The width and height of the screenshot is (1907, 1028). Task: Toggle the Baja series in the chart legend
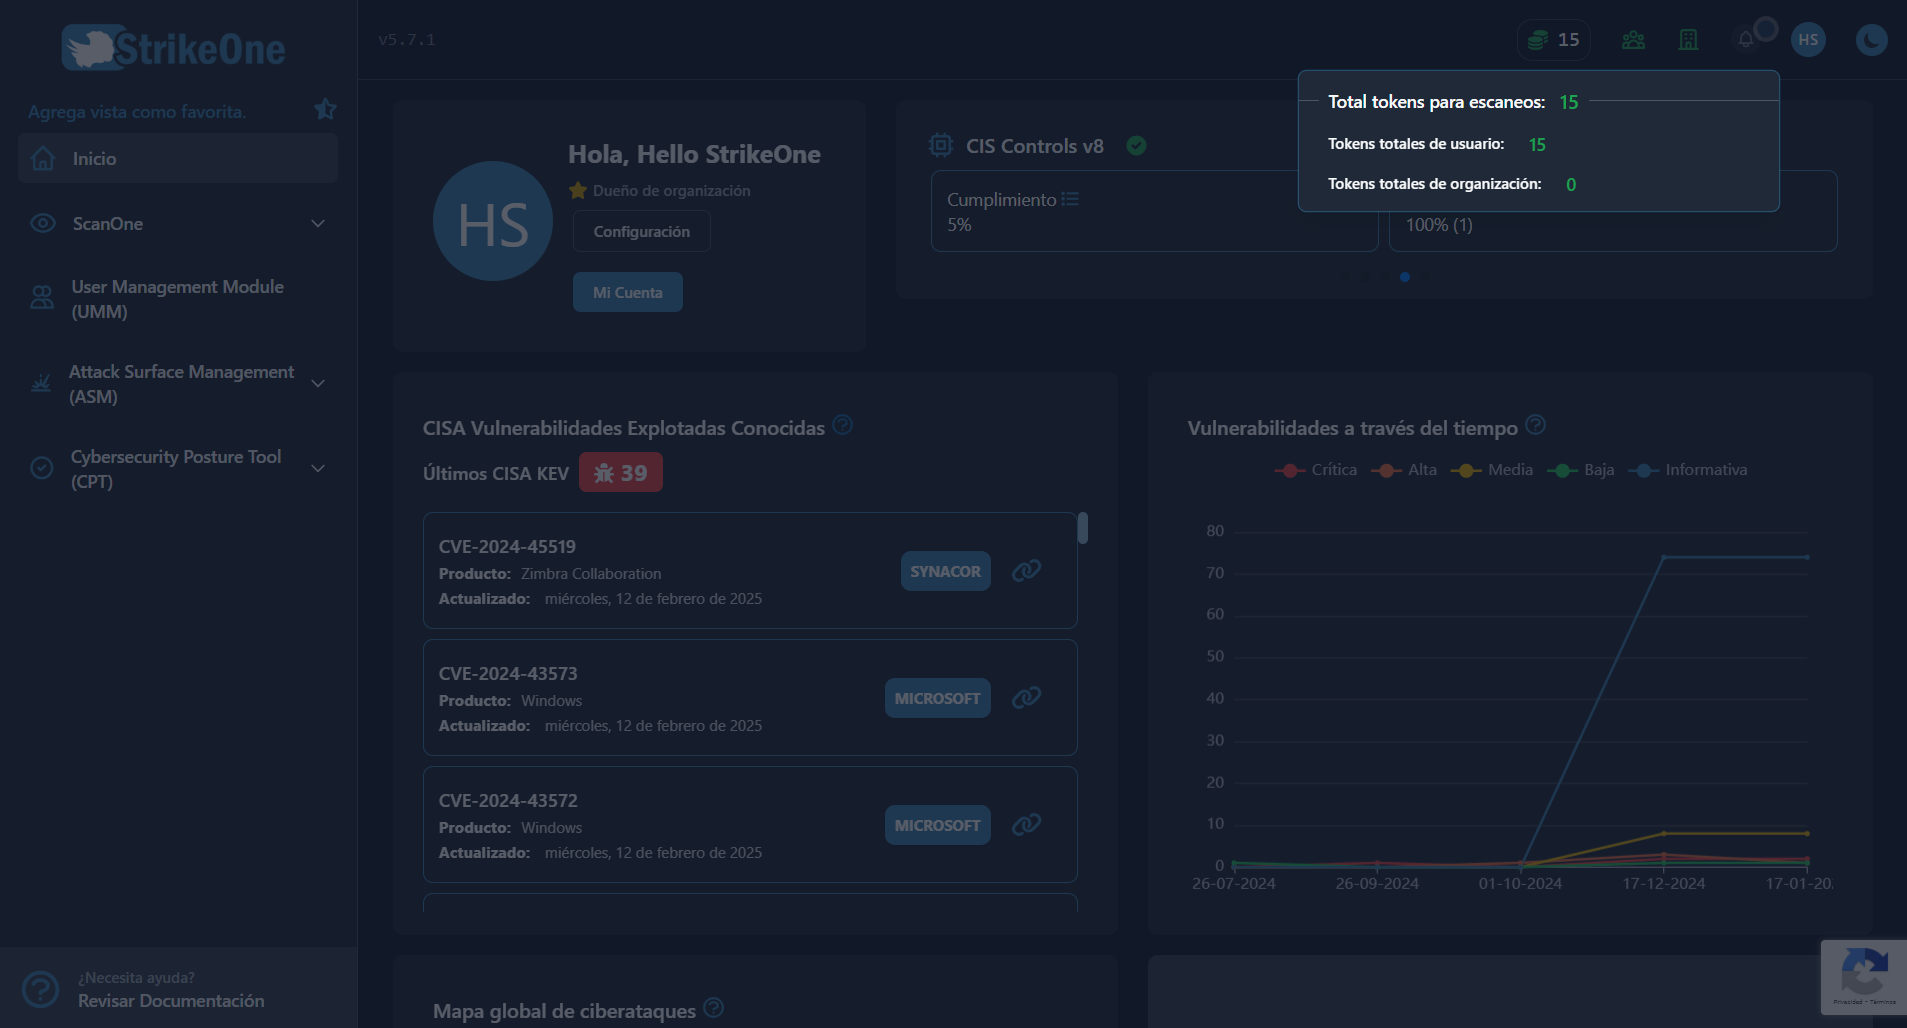1581,470
